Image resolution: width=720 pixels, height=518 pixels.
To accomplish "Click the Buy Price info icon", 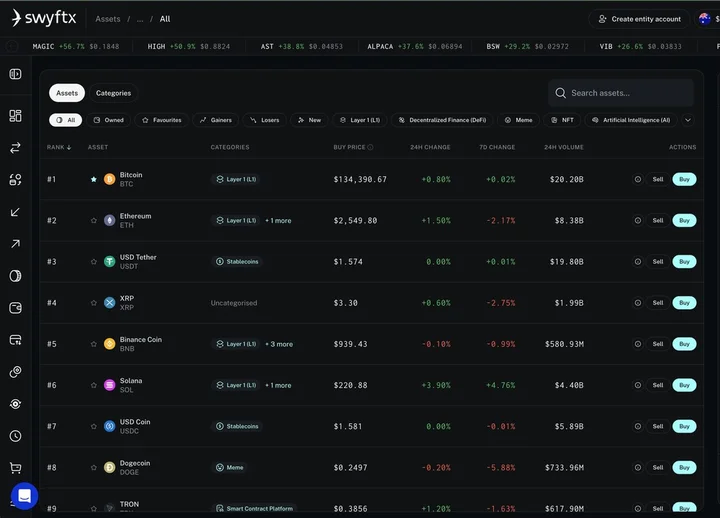I will (x=370, y=147).
